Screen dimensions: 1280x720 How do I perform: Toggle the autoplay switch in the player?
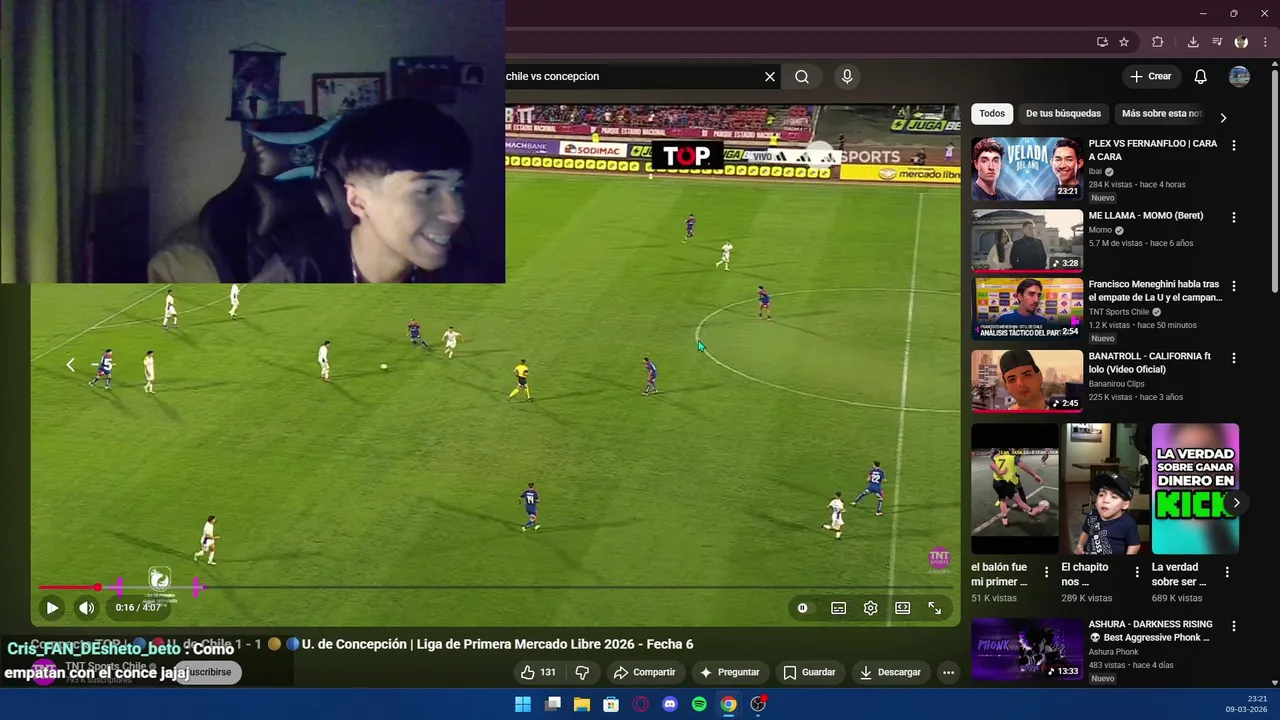(802, 608)
